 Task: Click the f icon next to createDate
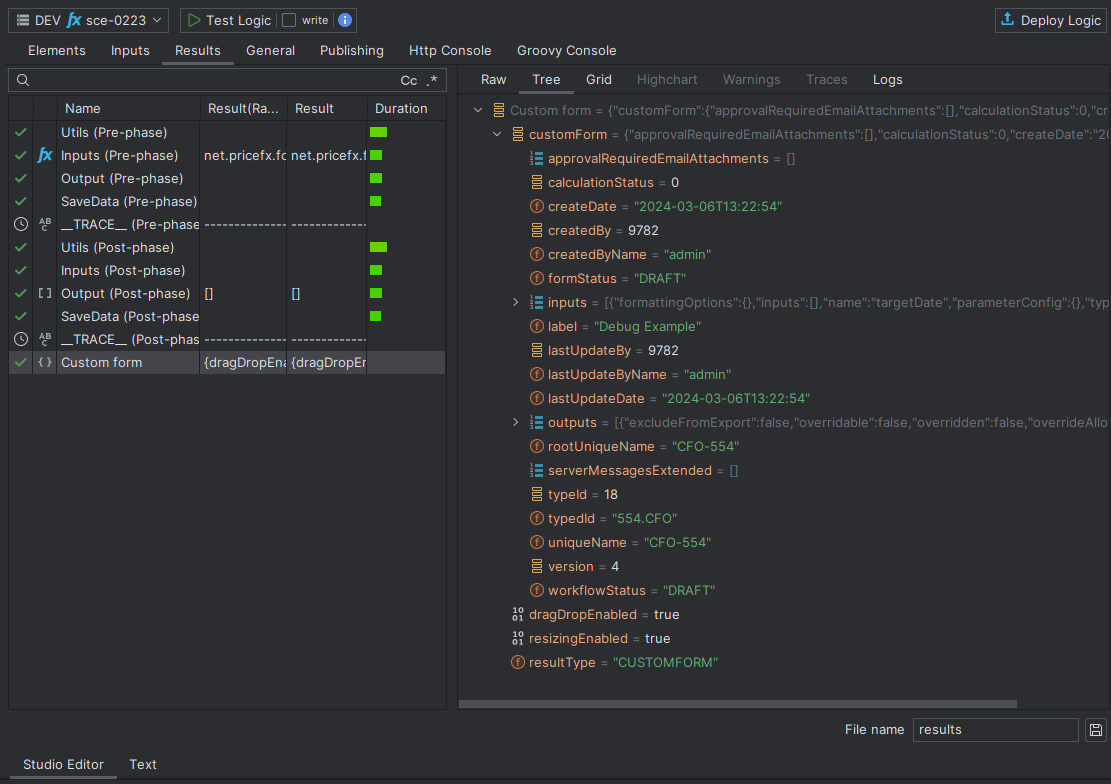pyautogui.click(x=536, y=206)
